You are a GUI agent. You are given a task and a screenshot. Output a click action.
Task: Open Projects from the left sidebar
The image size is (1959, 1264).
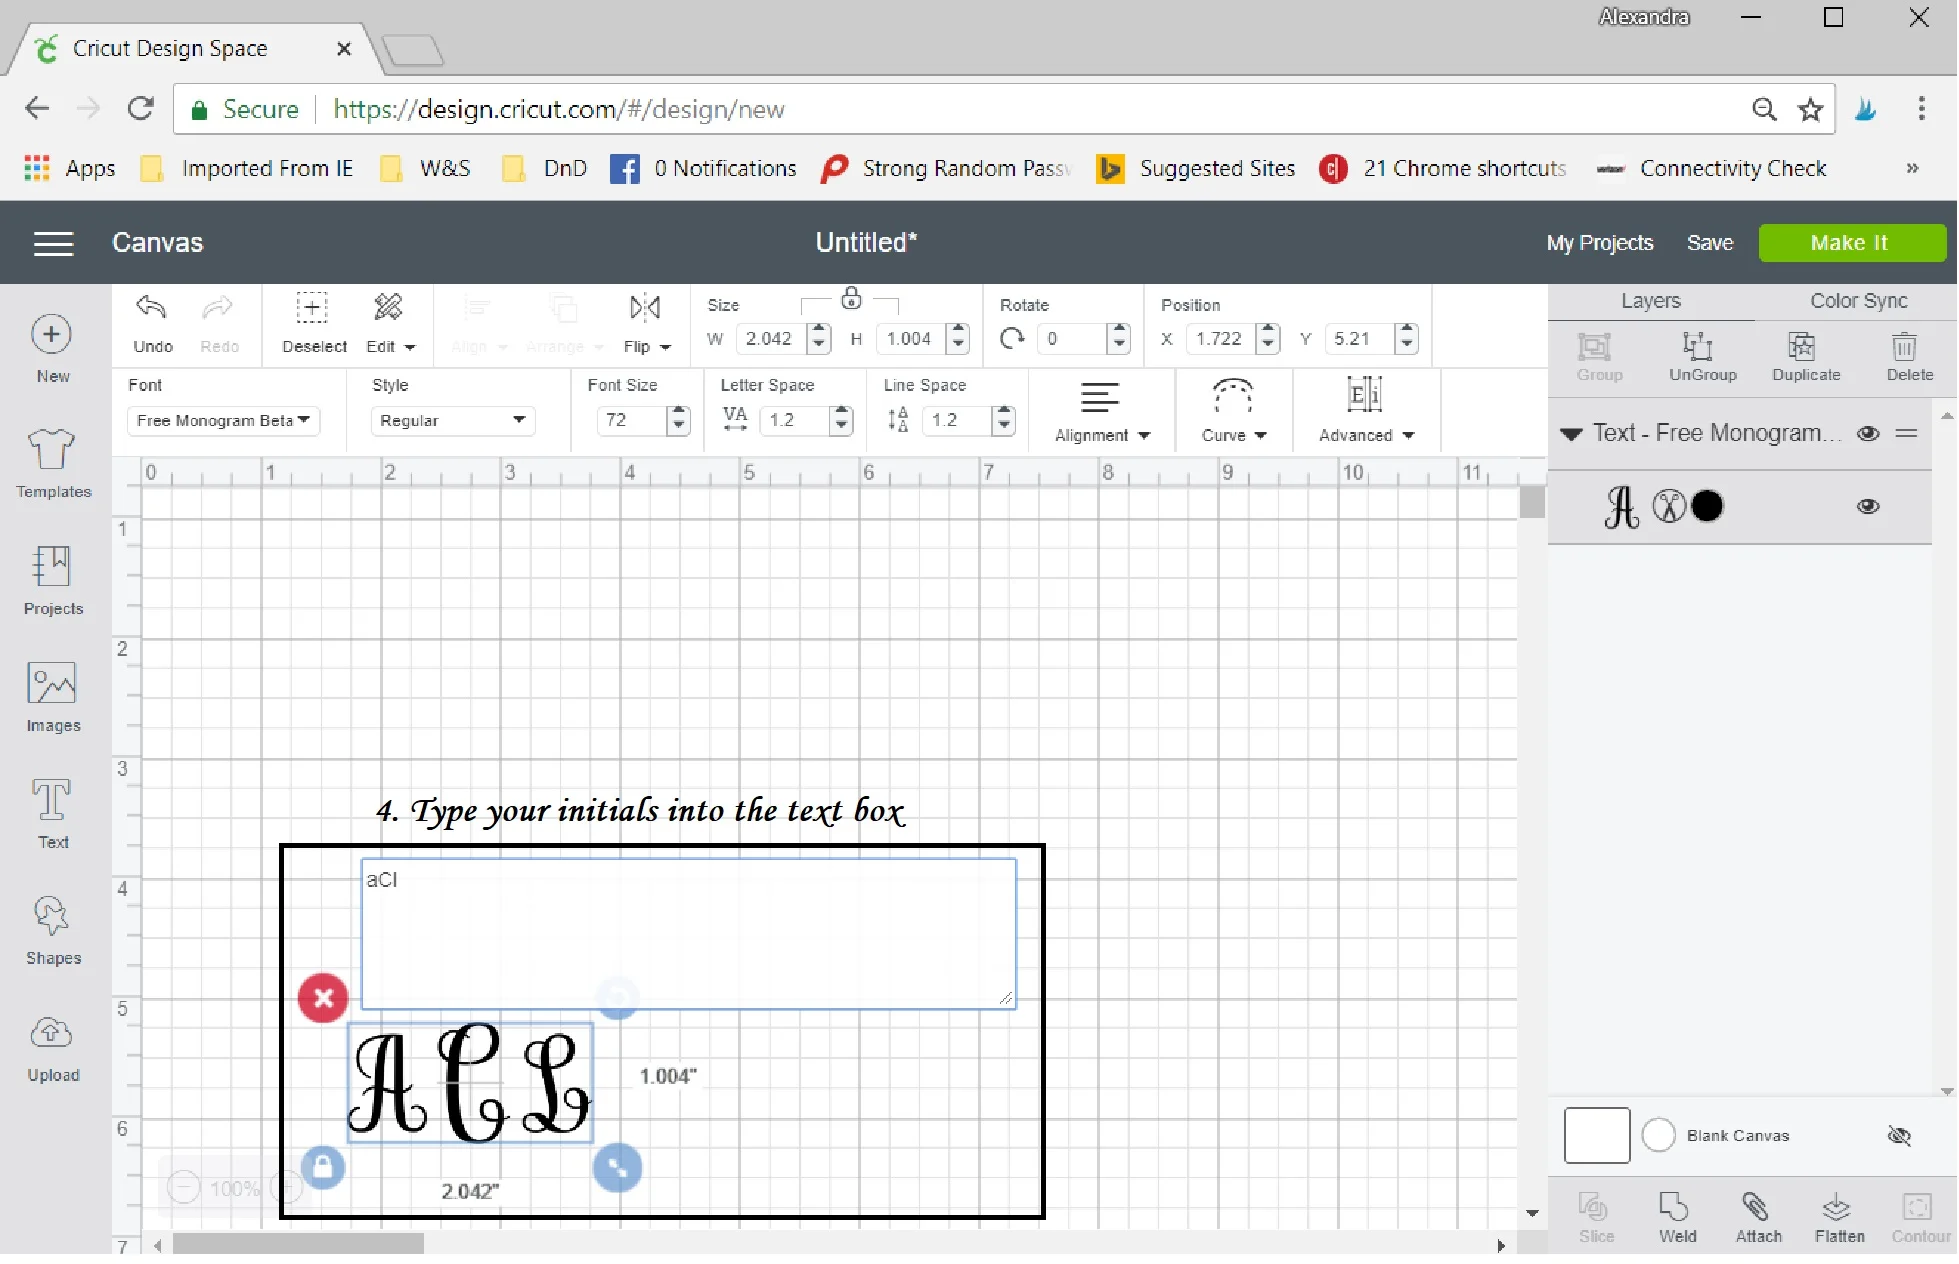[x=53, y=581]
